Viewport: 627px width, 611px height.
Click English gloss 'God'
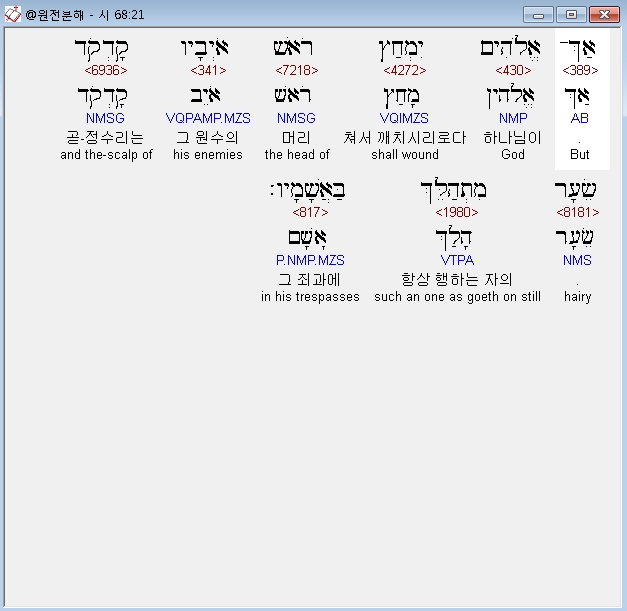pos(513,155)
